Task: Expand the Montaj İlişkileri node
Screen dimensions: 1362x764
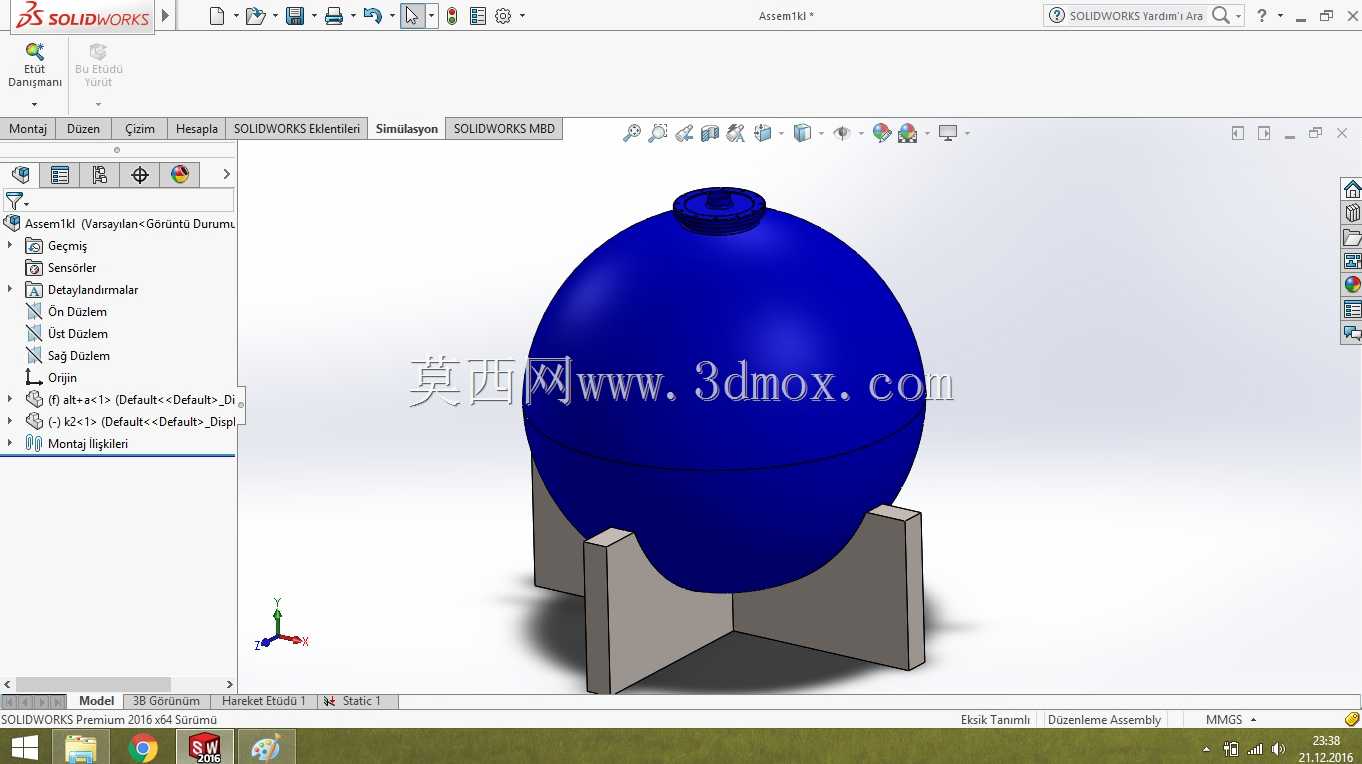Action: (10, 443)
